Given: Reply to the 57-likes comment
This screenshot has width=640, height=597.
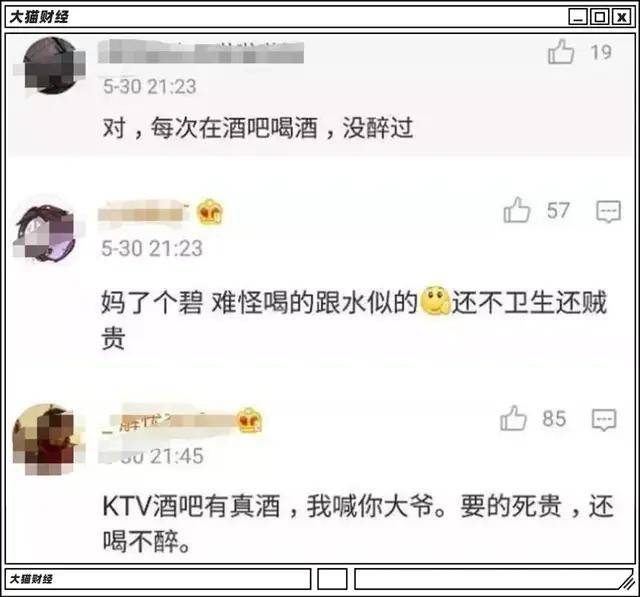Looking at the screenshot, I should [608, 211].
